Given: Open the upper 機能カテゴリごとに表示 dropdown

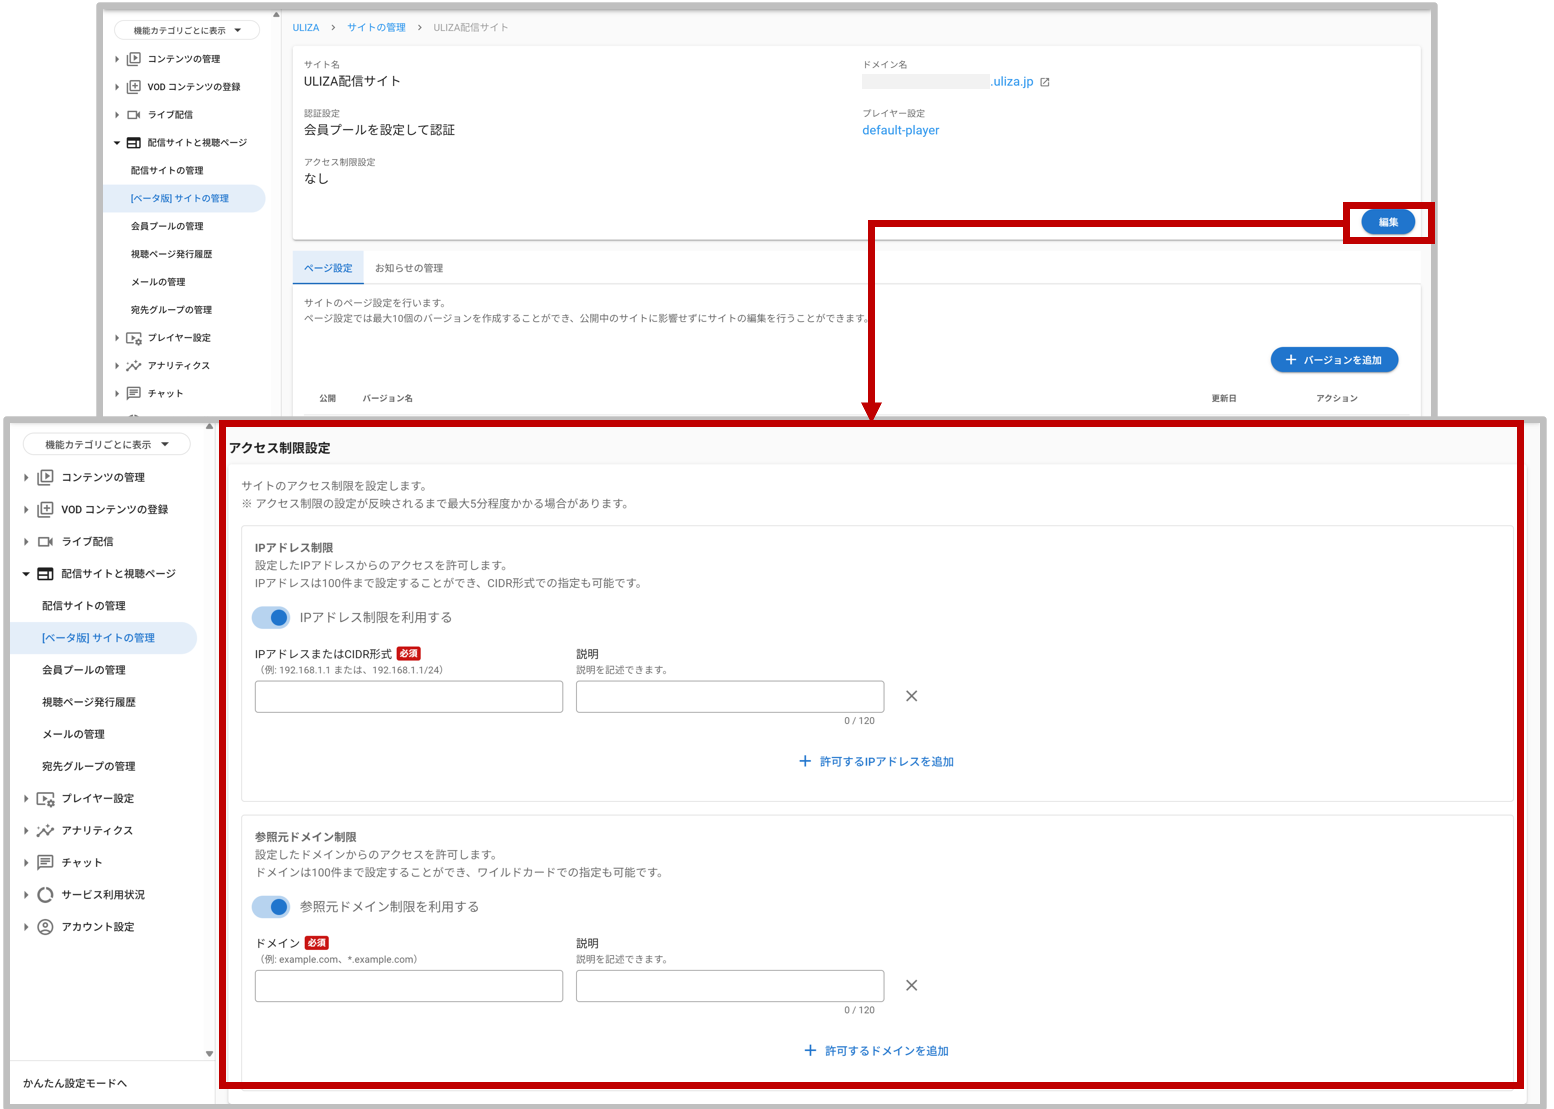Looking at the screenshot, I should 187,31.
